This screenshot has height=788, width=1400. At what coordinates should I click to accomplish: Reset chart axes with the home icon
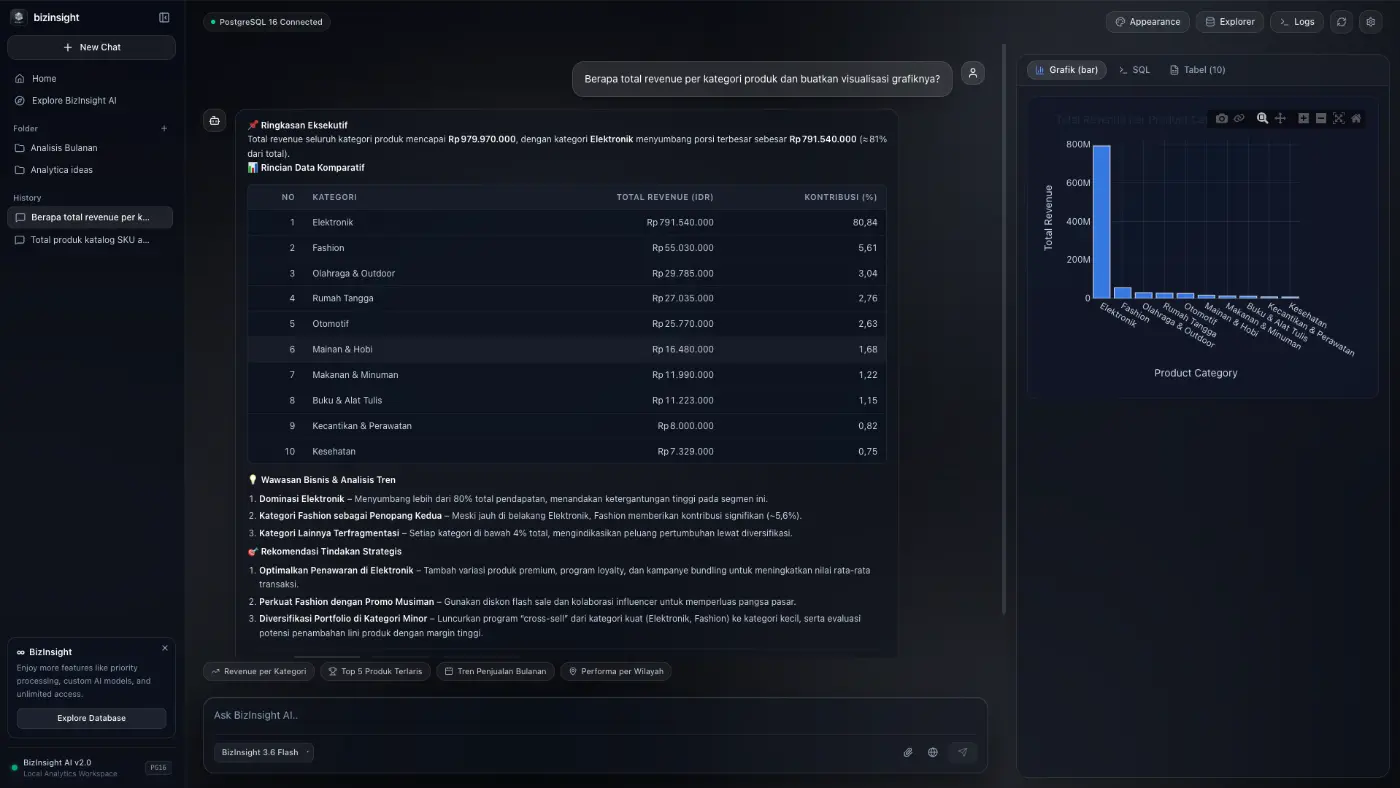[x=1356, y=118]
